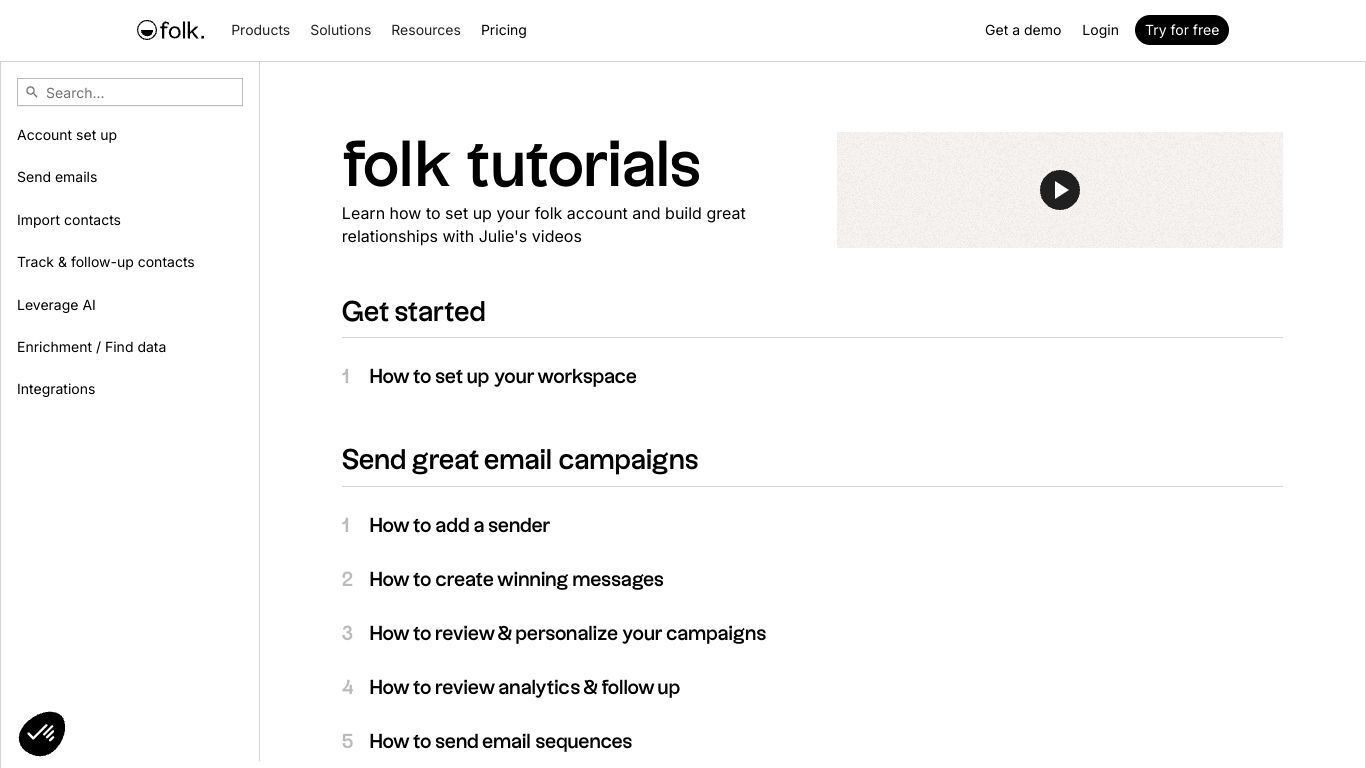1366x768 pixels.
Task: Open How to create winning messages tutorial
Action: point(516,580)
